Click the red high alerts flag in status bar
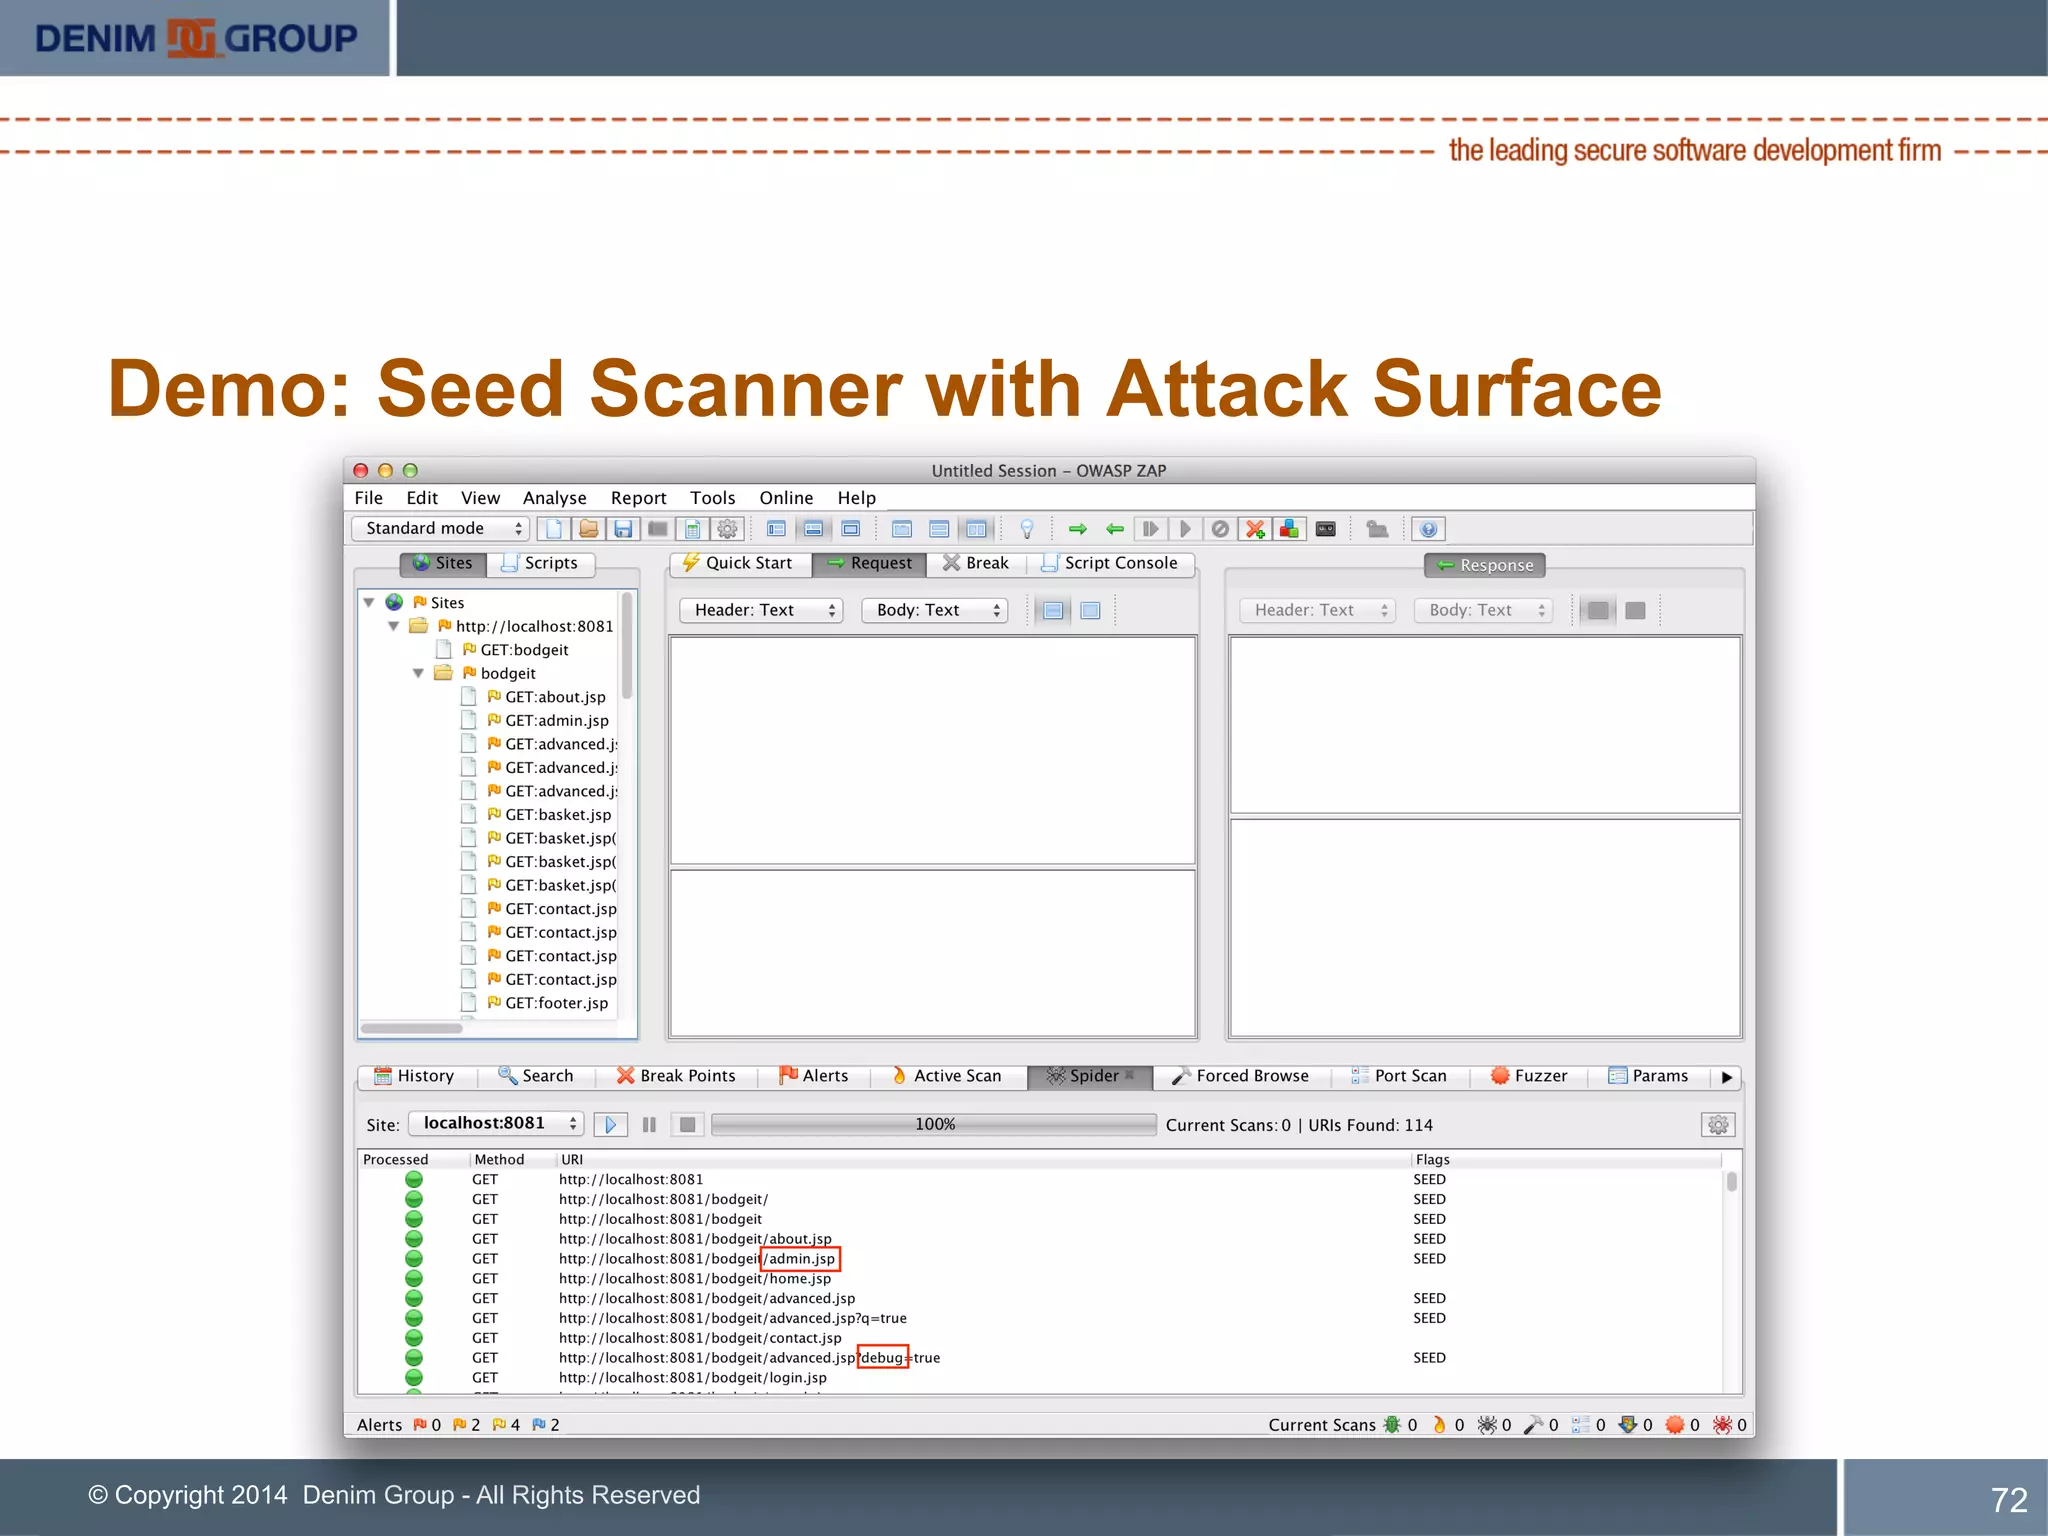This screenshot has height=1536, width=2048. pyautogui.click(x=420, y=1425)
